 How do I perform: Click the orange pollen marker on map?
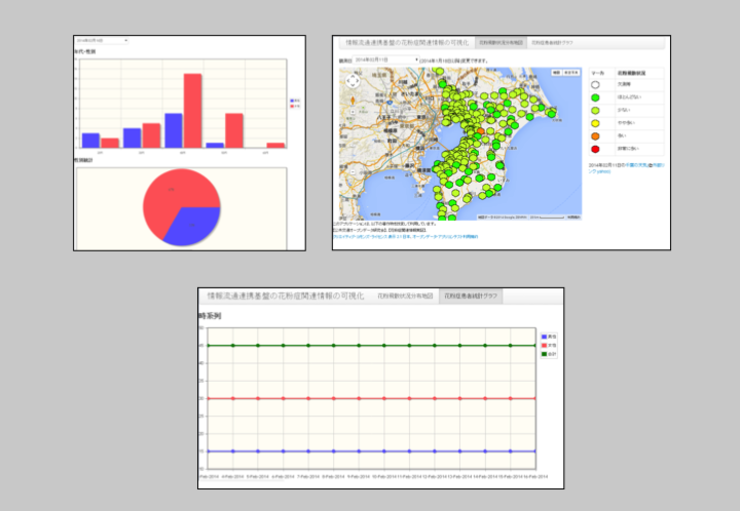click(x=481, y=130)
